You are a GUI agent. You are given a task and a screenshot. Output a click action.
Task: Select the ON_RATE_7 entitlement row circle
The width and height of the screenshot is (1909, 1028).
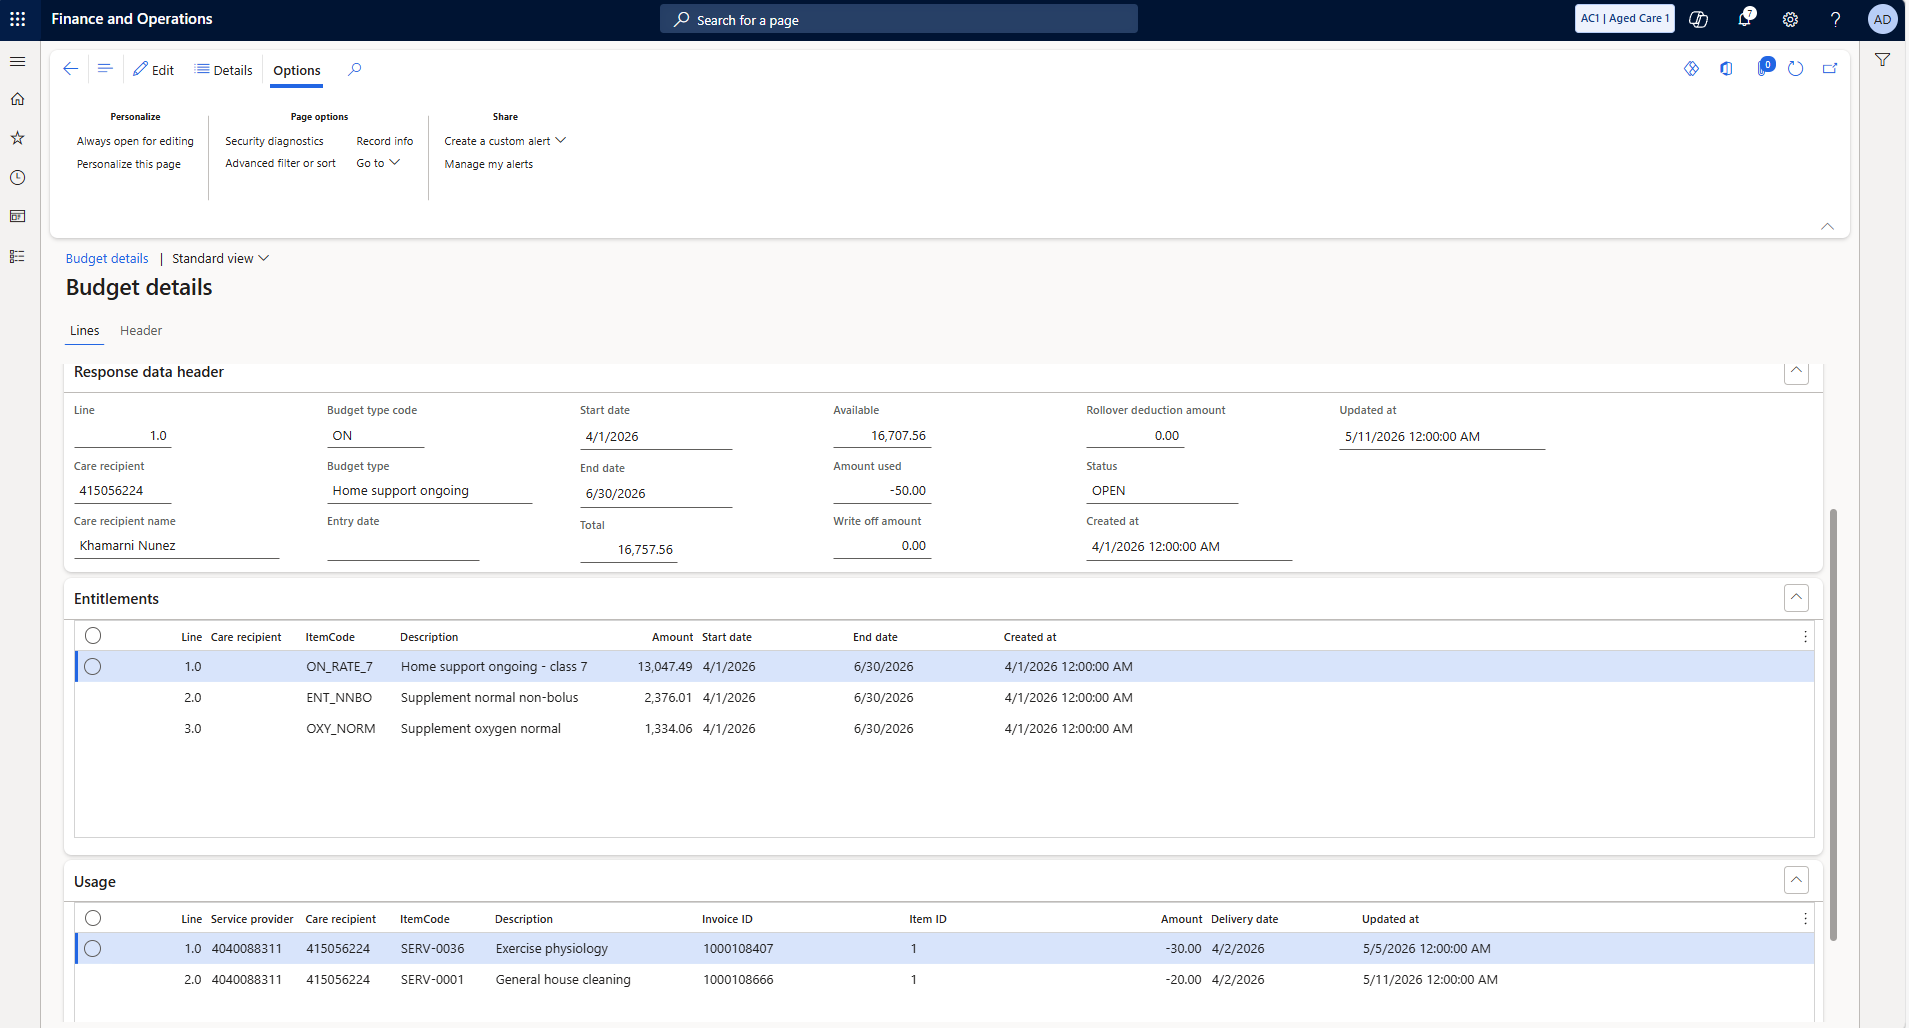[x=93, y=667]
